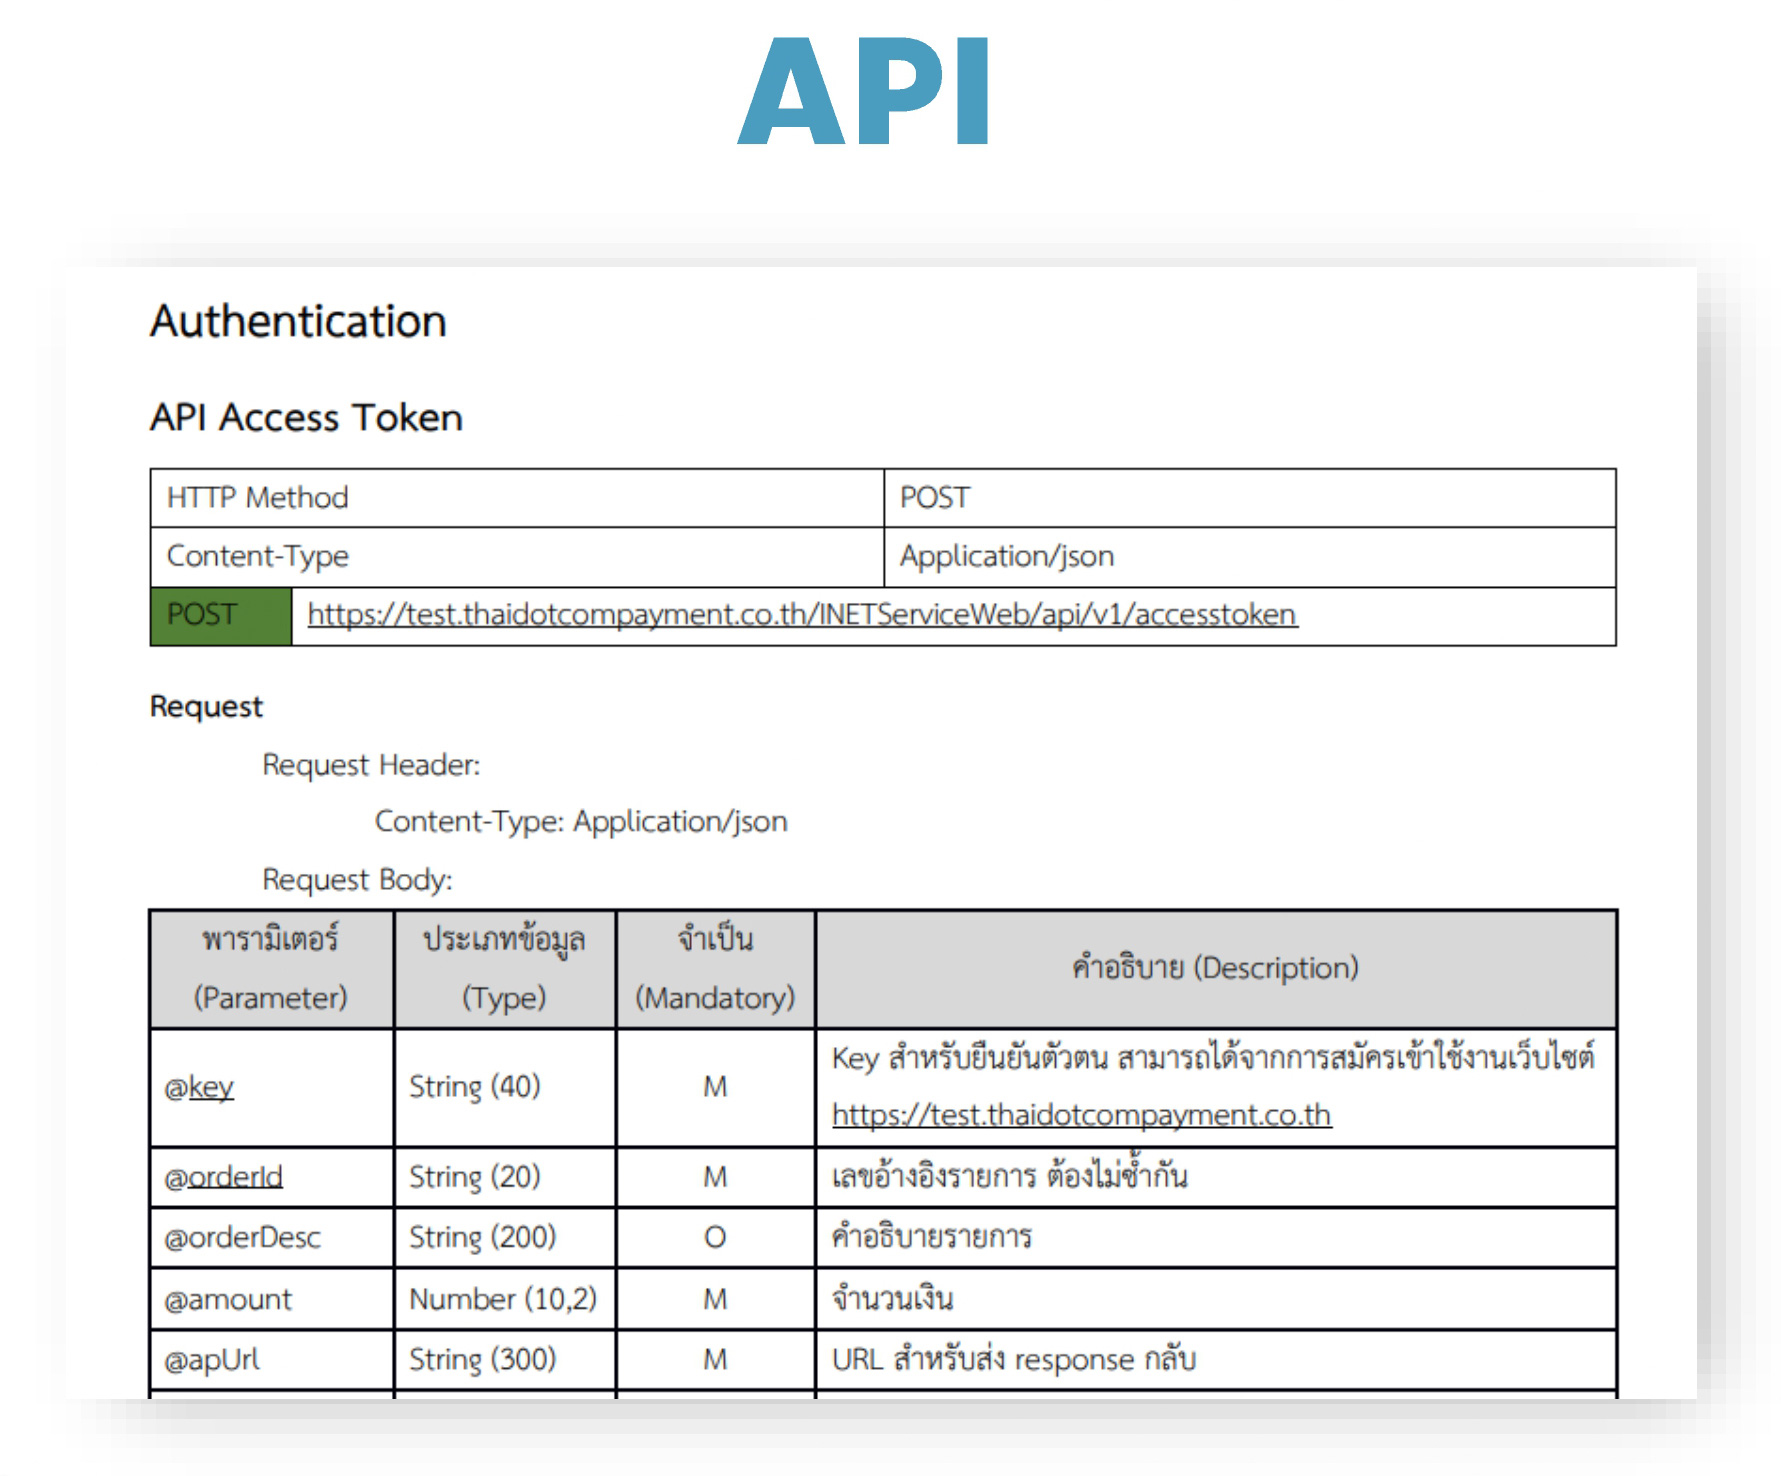Click the @orderDesc parameter cell
The width and height of the screenshot is (1781, 1476).
pyautogui.click(x=271, y=1238)
